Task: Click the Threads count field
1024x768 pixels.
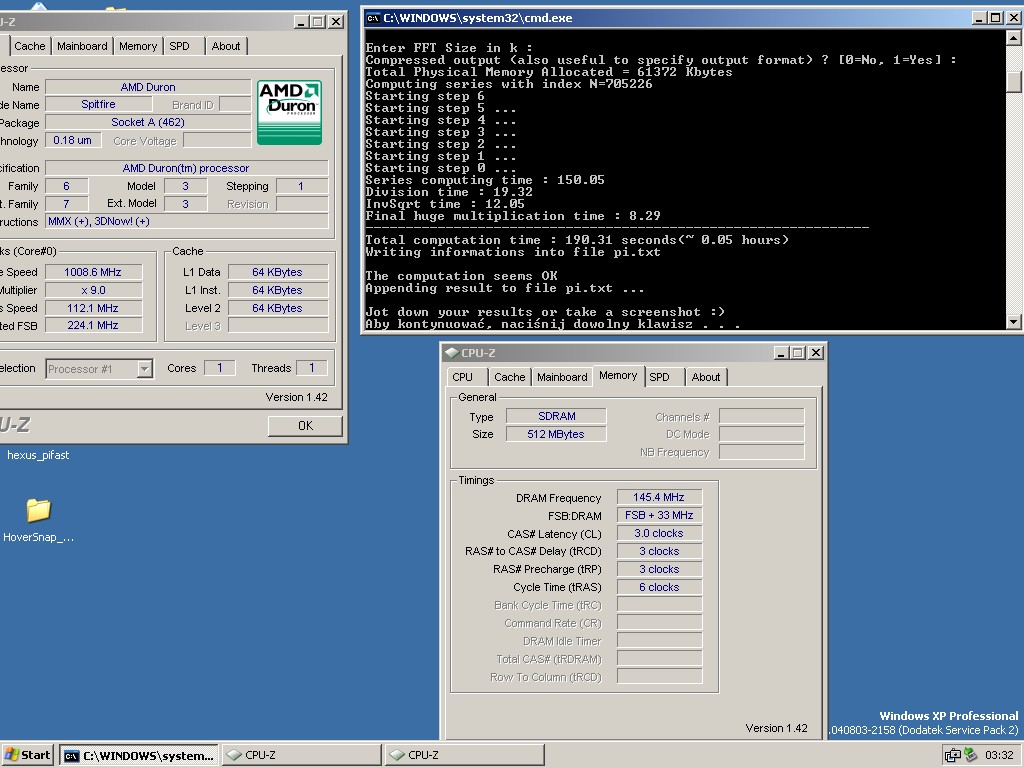Action: (312, 368)
